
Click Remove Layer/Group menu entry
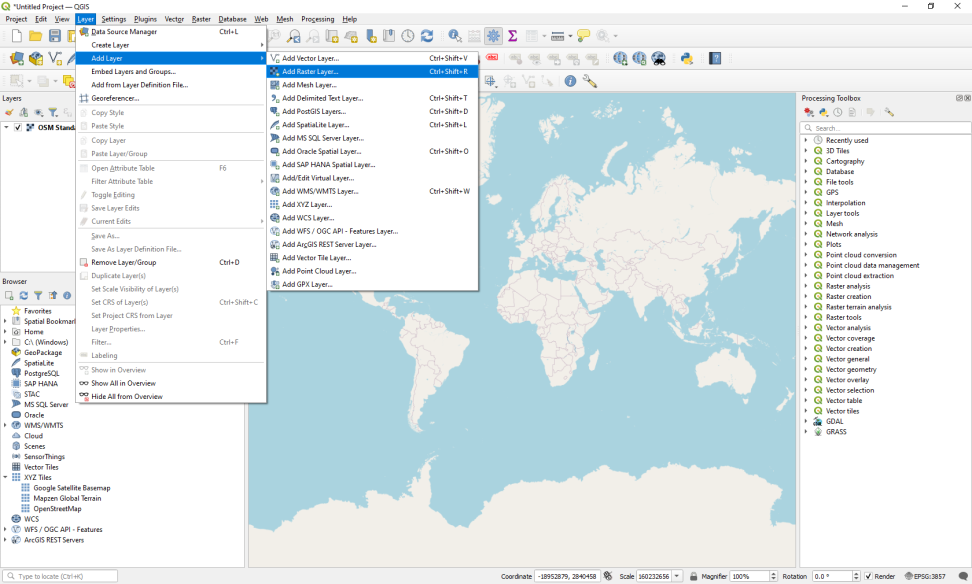(171, 262)
